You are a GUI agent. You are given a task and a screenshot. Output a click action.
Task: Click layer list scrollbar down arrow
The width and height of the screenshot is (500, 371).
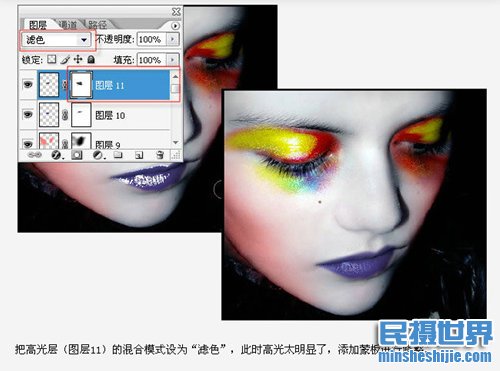(x=175, y=143)
